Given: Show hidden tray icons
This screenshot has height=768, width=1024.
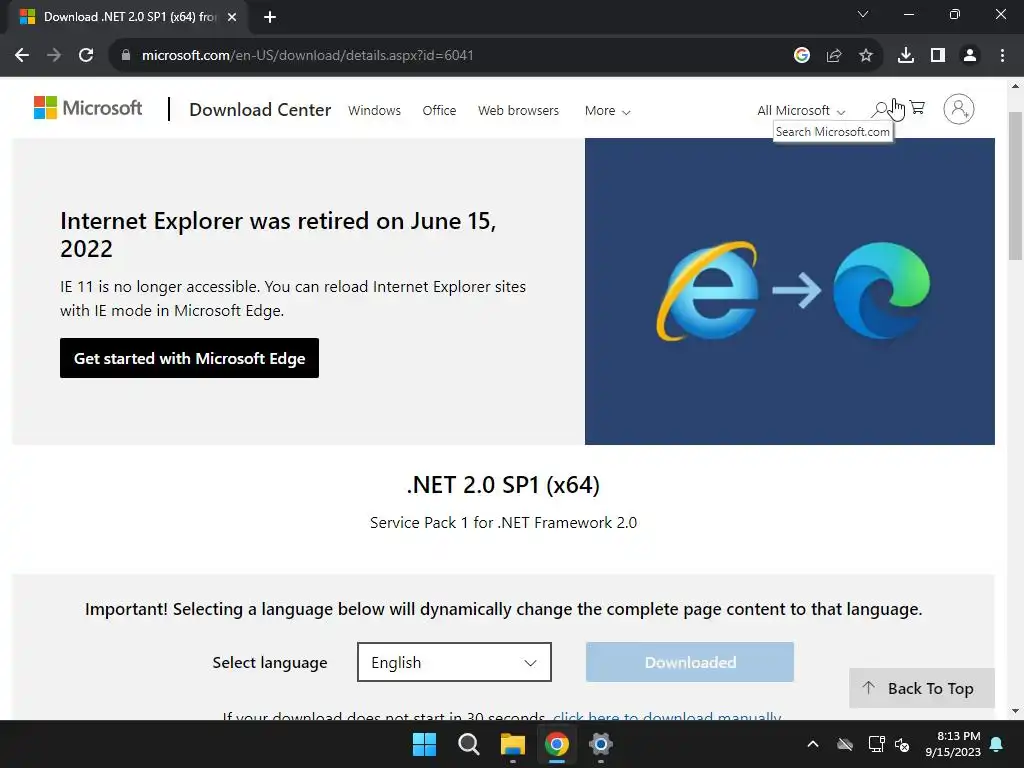Looking at the screenshot, I should 813,744.
